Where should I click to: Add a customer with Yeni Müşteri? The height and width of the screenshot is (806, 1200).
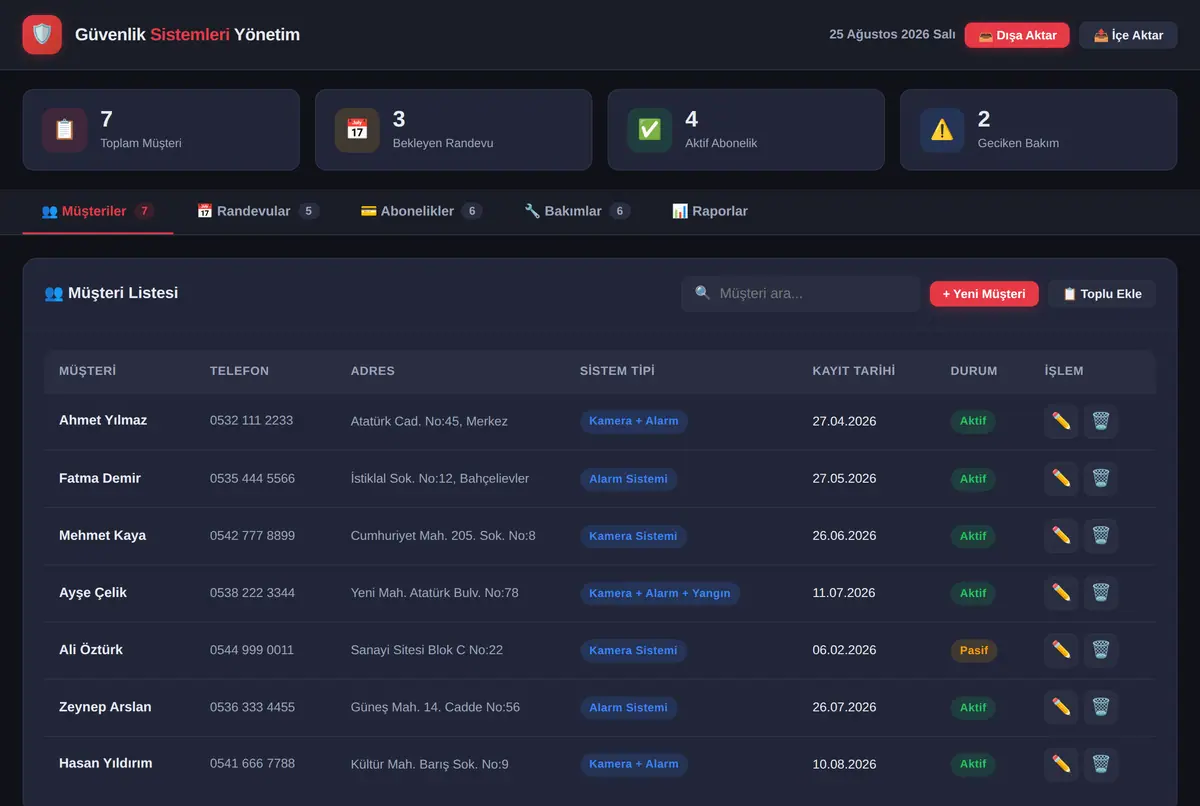984,294
